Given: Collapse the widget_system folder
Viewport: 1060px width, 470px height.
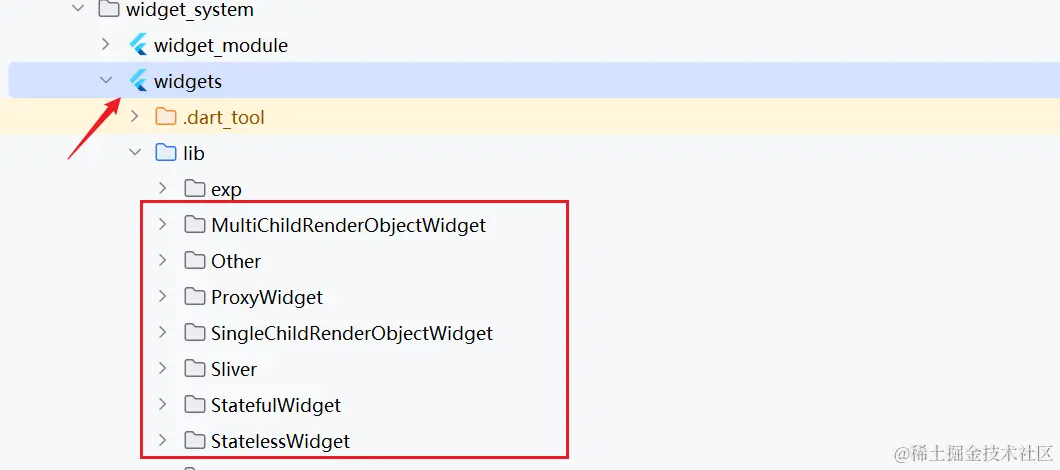Looking at the screenshot, I should click(x=78, y=10).
